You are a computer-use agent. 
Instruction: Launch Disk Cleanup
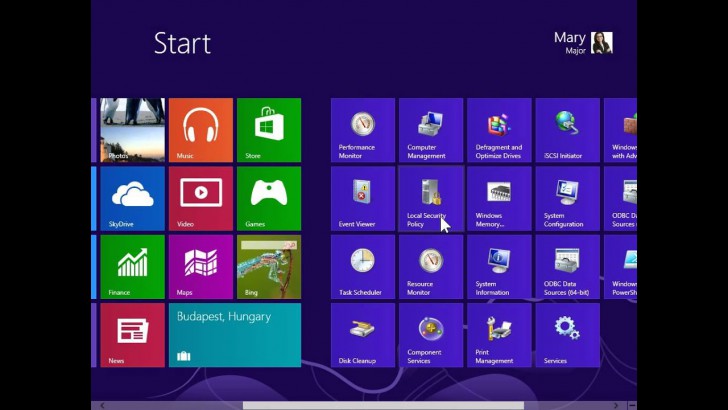coord(363,335)
